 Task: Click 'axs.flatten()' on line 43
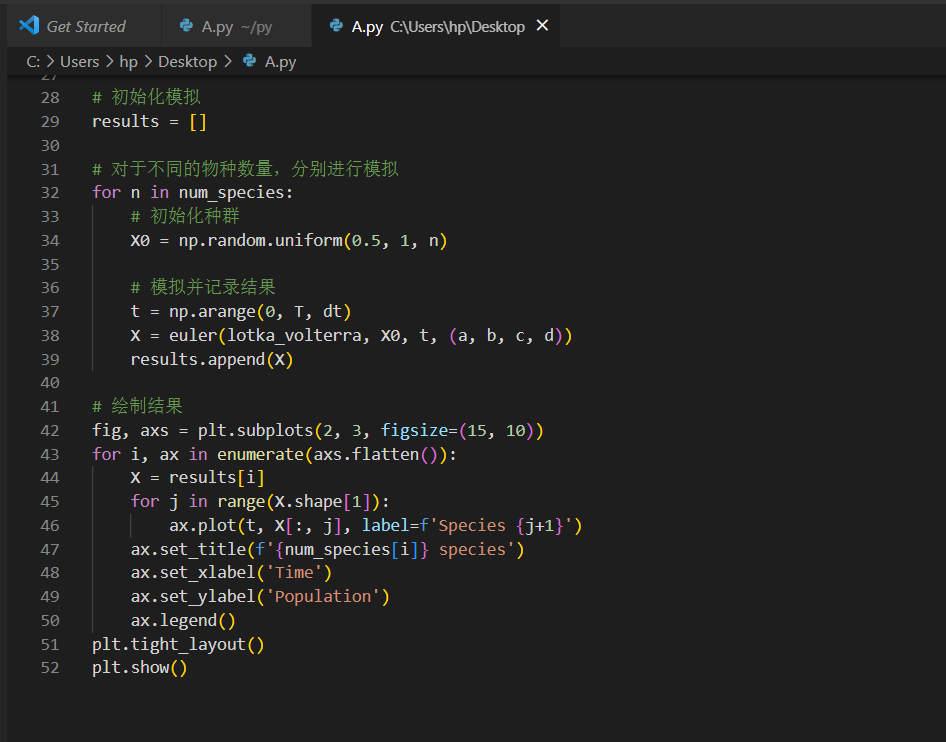tap(376, 454)
